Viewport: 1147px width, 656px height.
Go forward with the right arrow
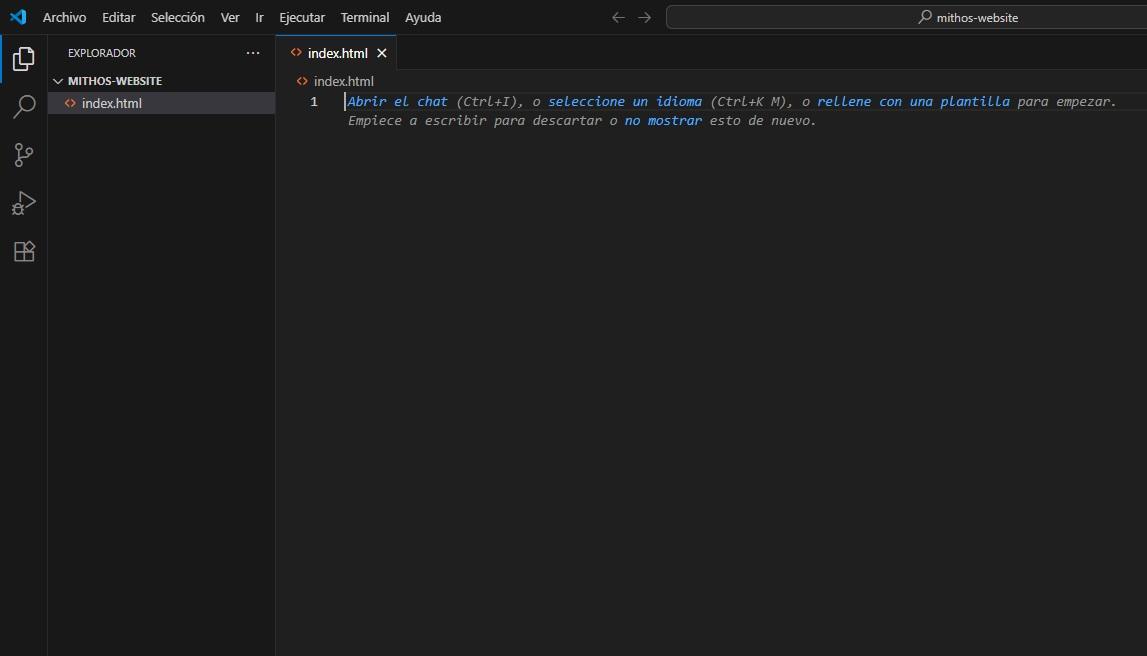click(644, 17)
